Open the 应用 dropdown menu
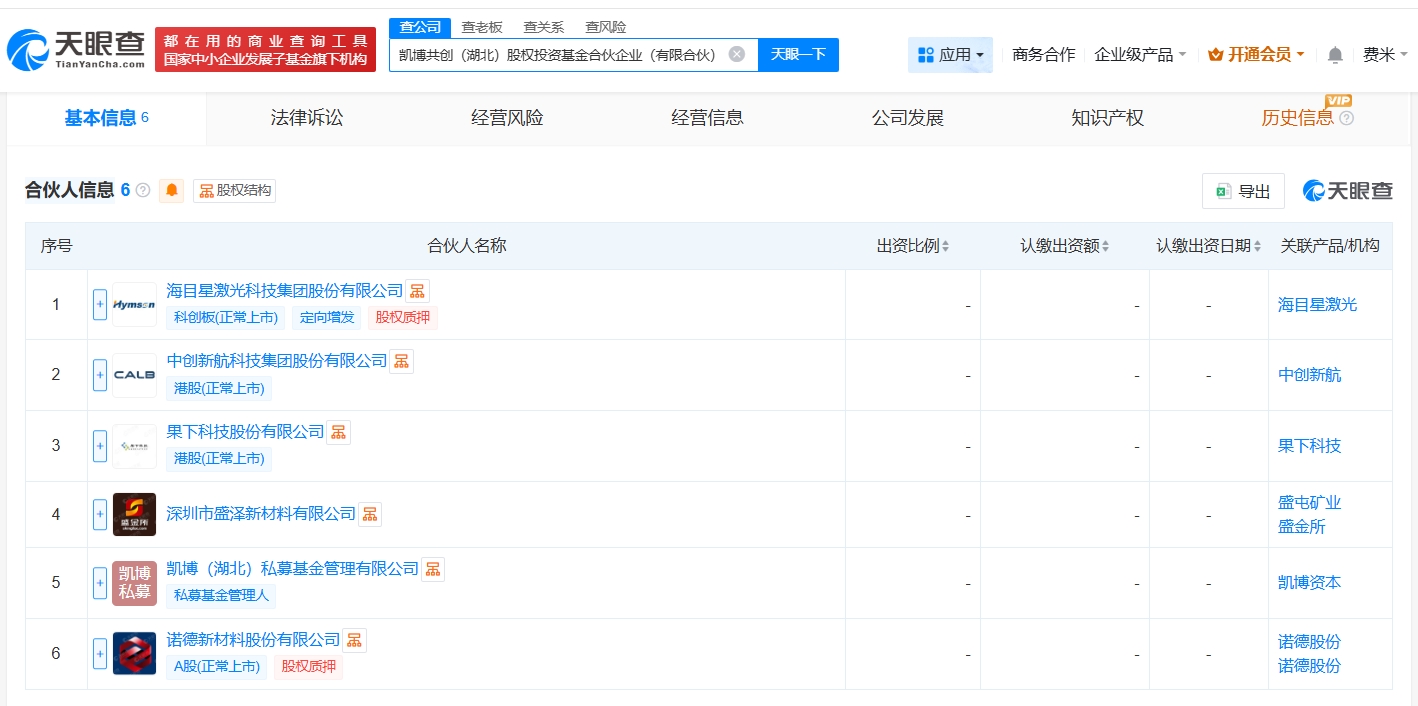This screenshot has width=1418, height=706. click(950, 55)
